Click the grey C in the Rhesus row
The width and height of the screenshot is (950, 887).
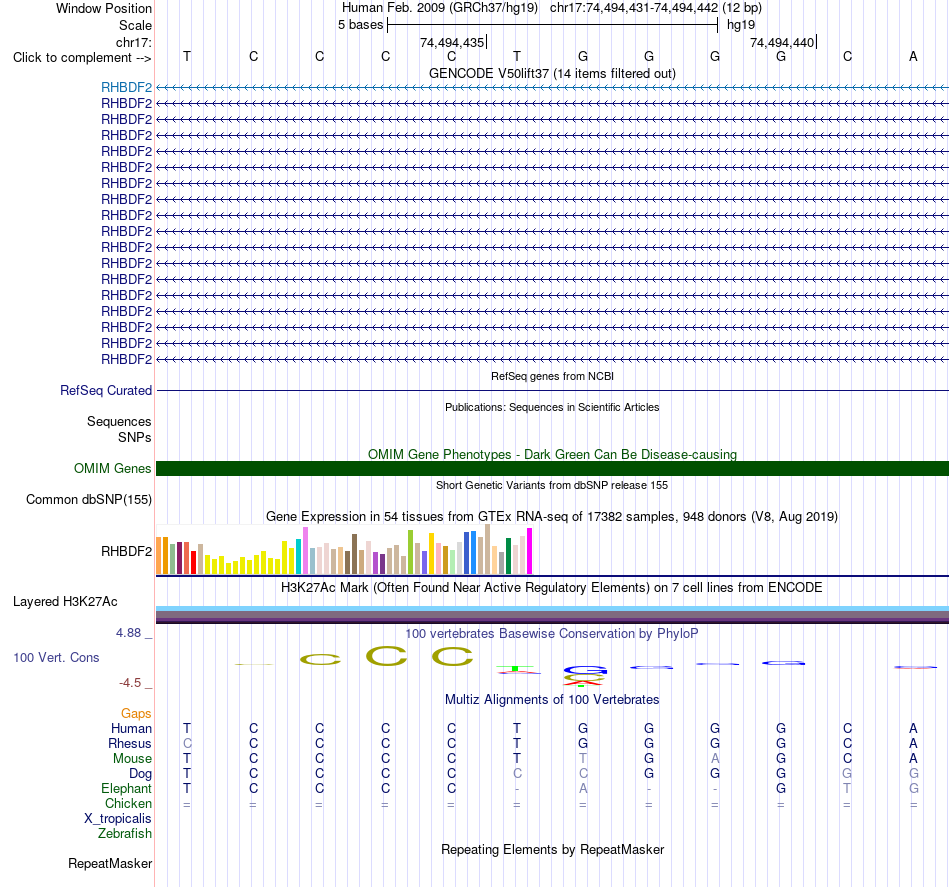[x=187, y=743]
